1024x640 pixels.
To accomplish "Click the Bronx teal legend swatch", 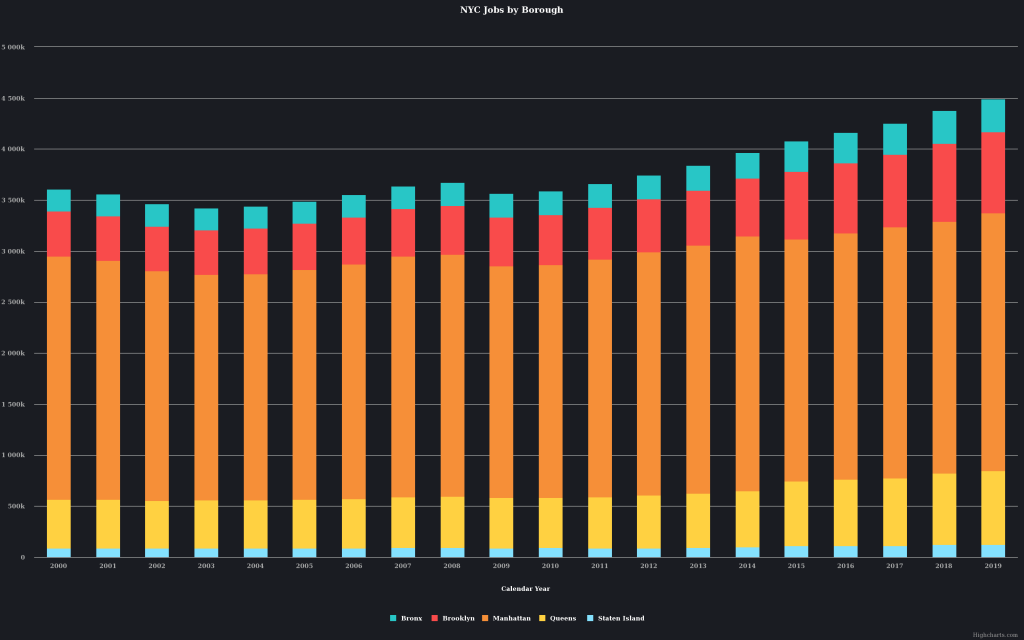I will pyautogui.click(x=393, y=618).
